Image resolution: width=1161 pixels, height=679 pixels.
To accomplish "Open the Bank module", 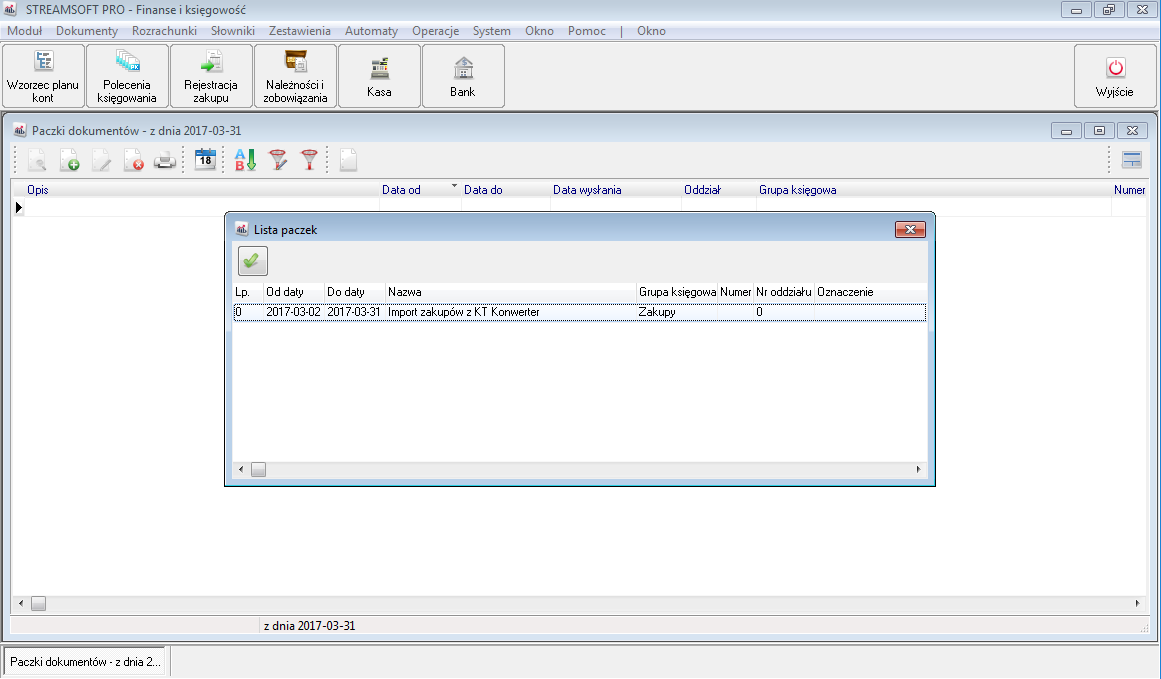I will pyautogui.click(x=463, y=76).
